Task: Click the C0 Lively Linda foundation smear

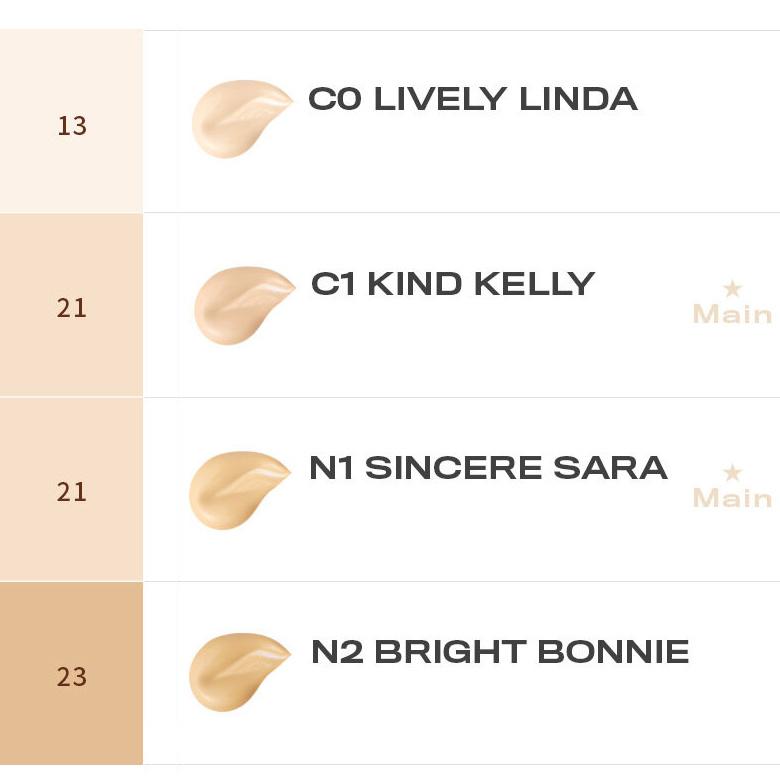Action: pos(238,119)
